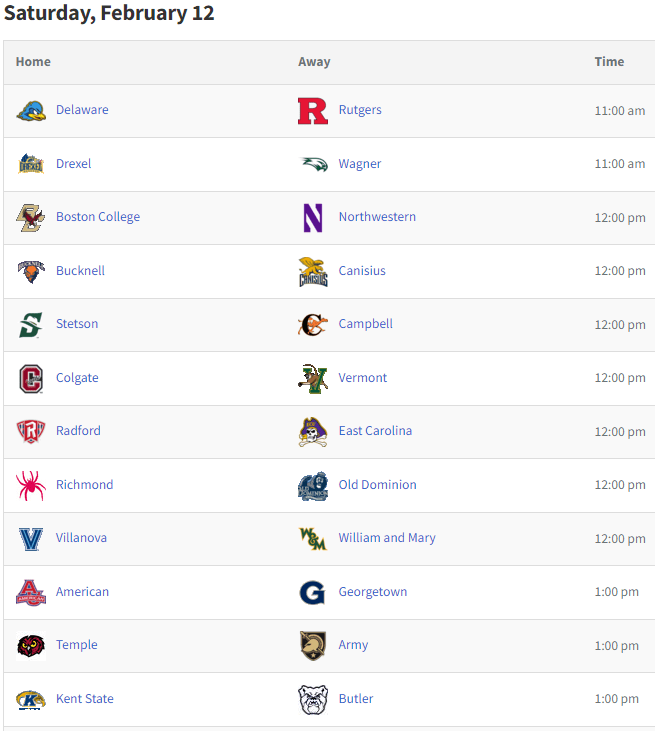
Task: Open the Boston College team link
Action: 98,217
